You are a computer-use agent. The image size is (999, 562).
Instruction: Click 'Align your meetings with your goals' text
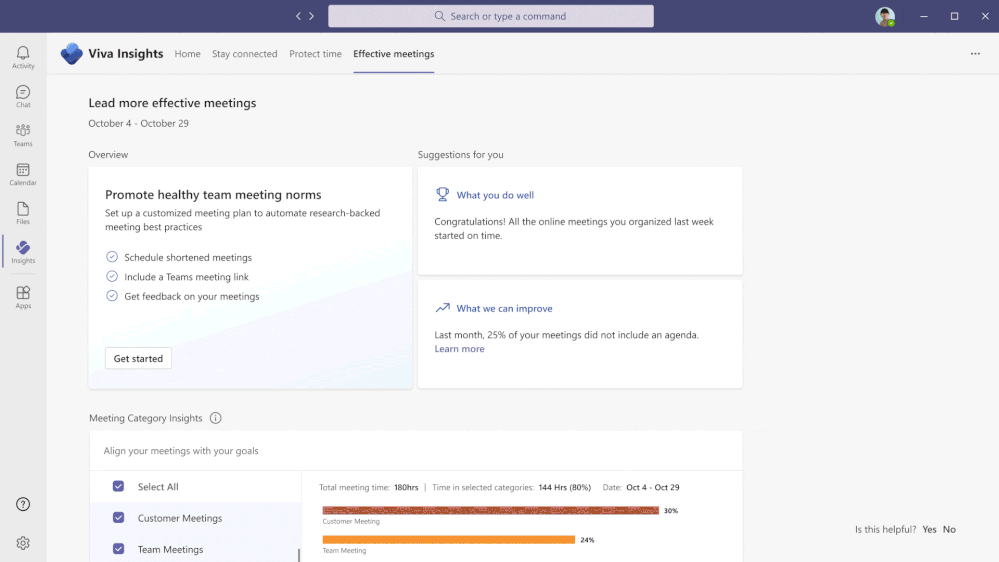coord(181,450)
